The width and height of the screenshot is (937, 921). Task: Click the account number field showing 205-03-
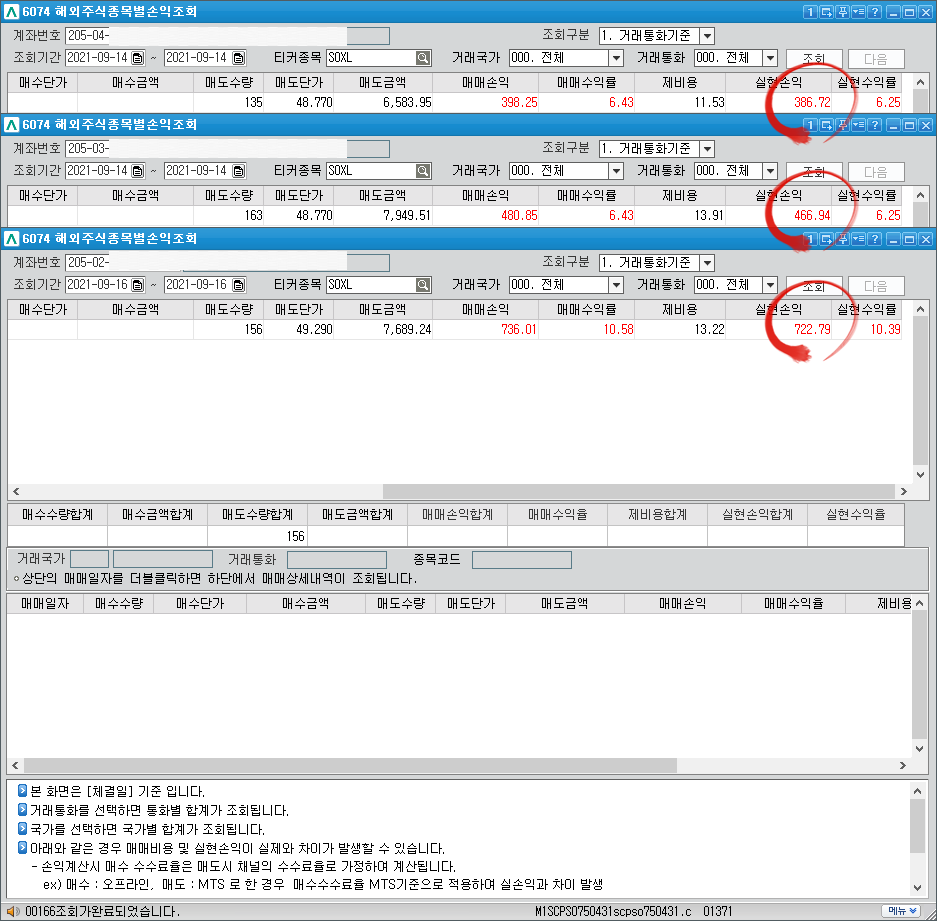point(227,149)
